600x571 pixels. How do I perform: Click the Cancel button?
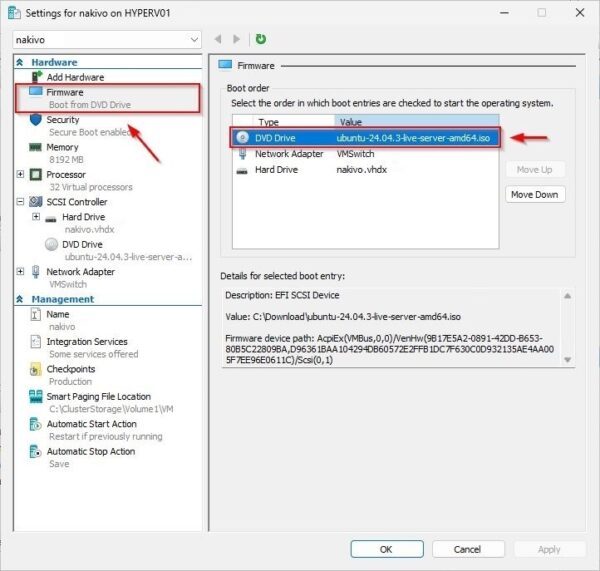(468, 549)
